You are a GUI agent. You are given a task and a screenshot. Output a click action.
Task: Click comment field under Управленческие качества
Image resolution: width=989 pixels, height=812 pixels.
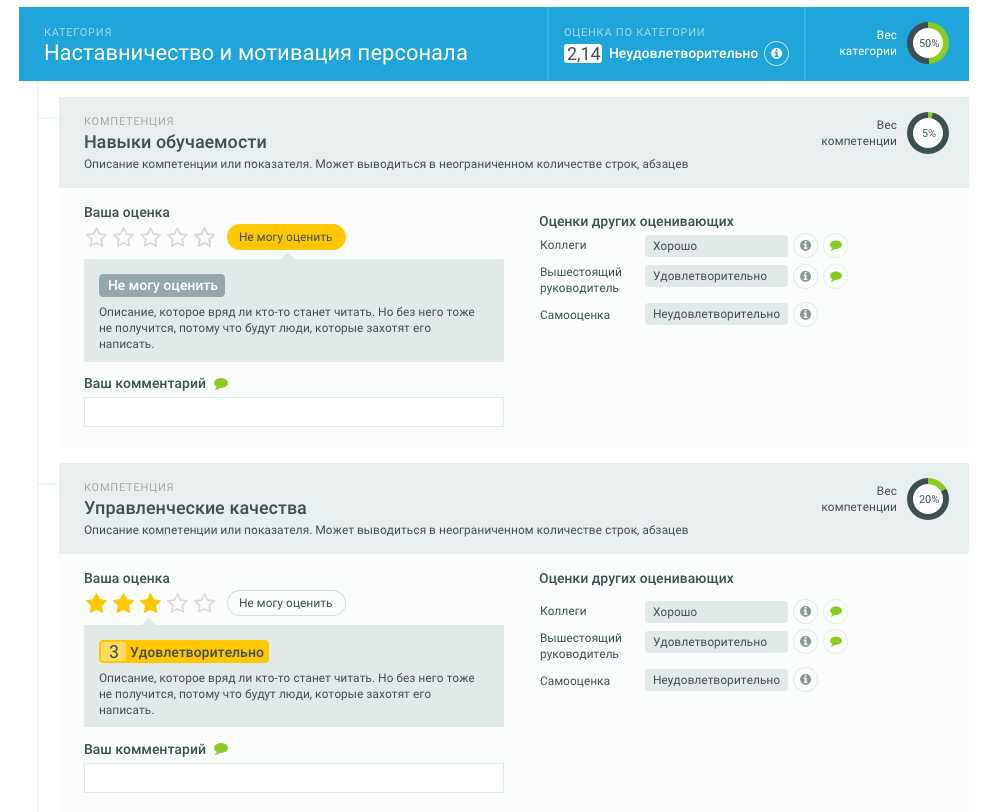point(294,778)
